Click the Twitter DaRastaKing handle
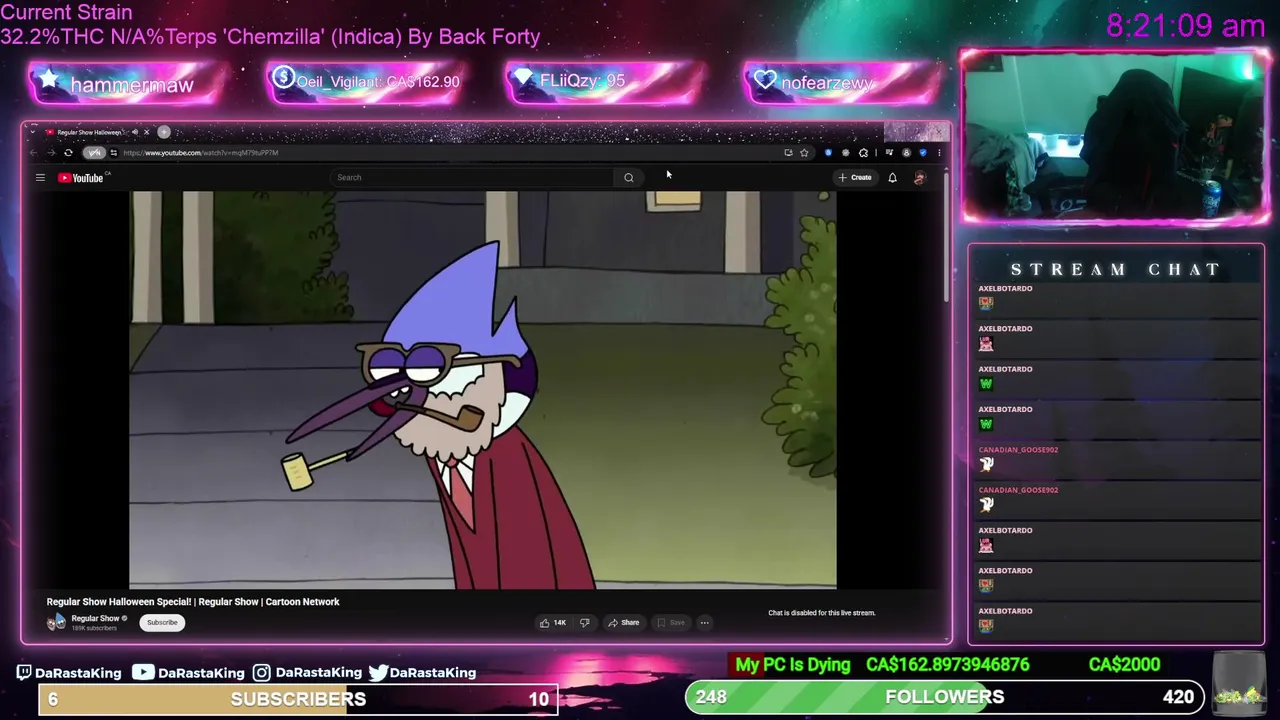 (422, 673)
